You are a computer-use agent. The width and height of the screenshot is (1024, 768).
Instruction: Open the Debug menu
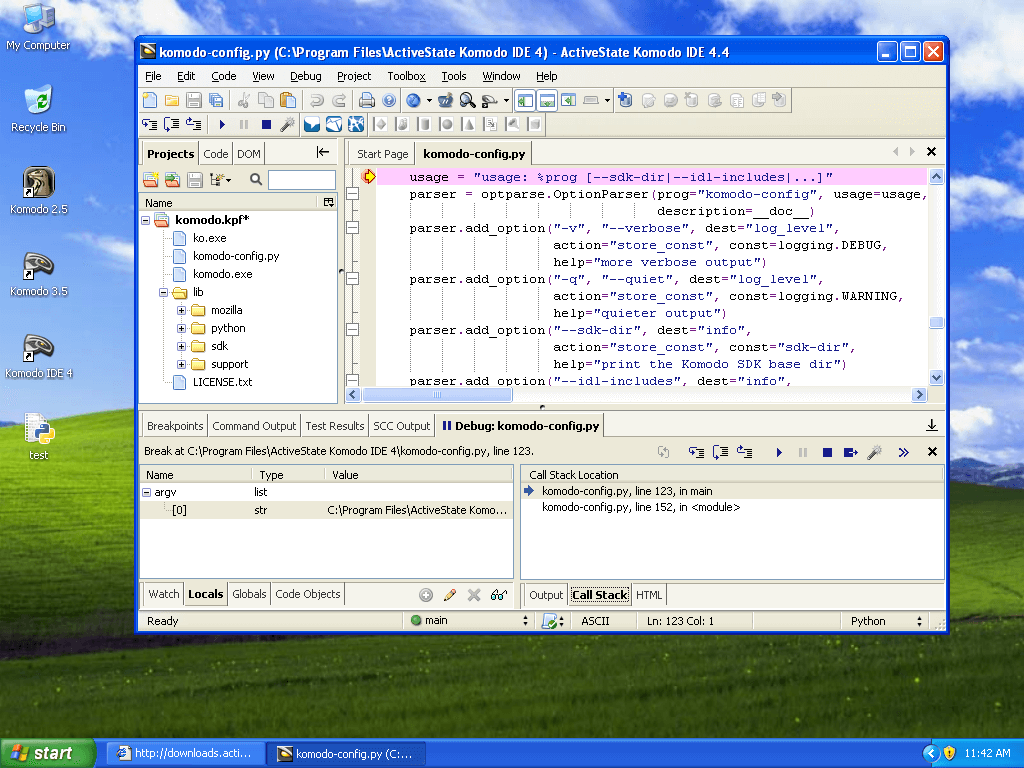click(305, 76)
